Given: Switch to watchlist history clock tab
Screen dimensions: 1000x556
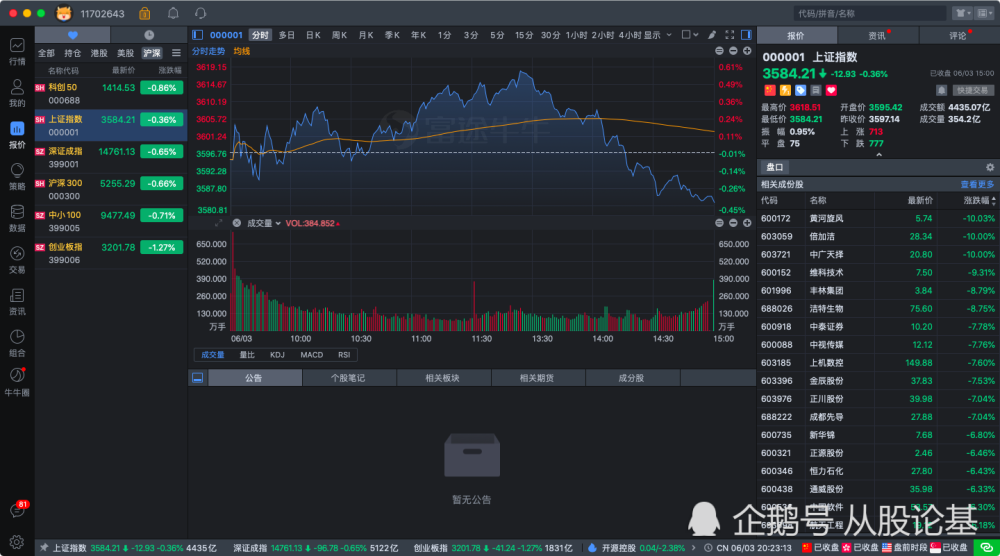Looking at the screenshot, I should pyautogui.click(x=149, y=35).
